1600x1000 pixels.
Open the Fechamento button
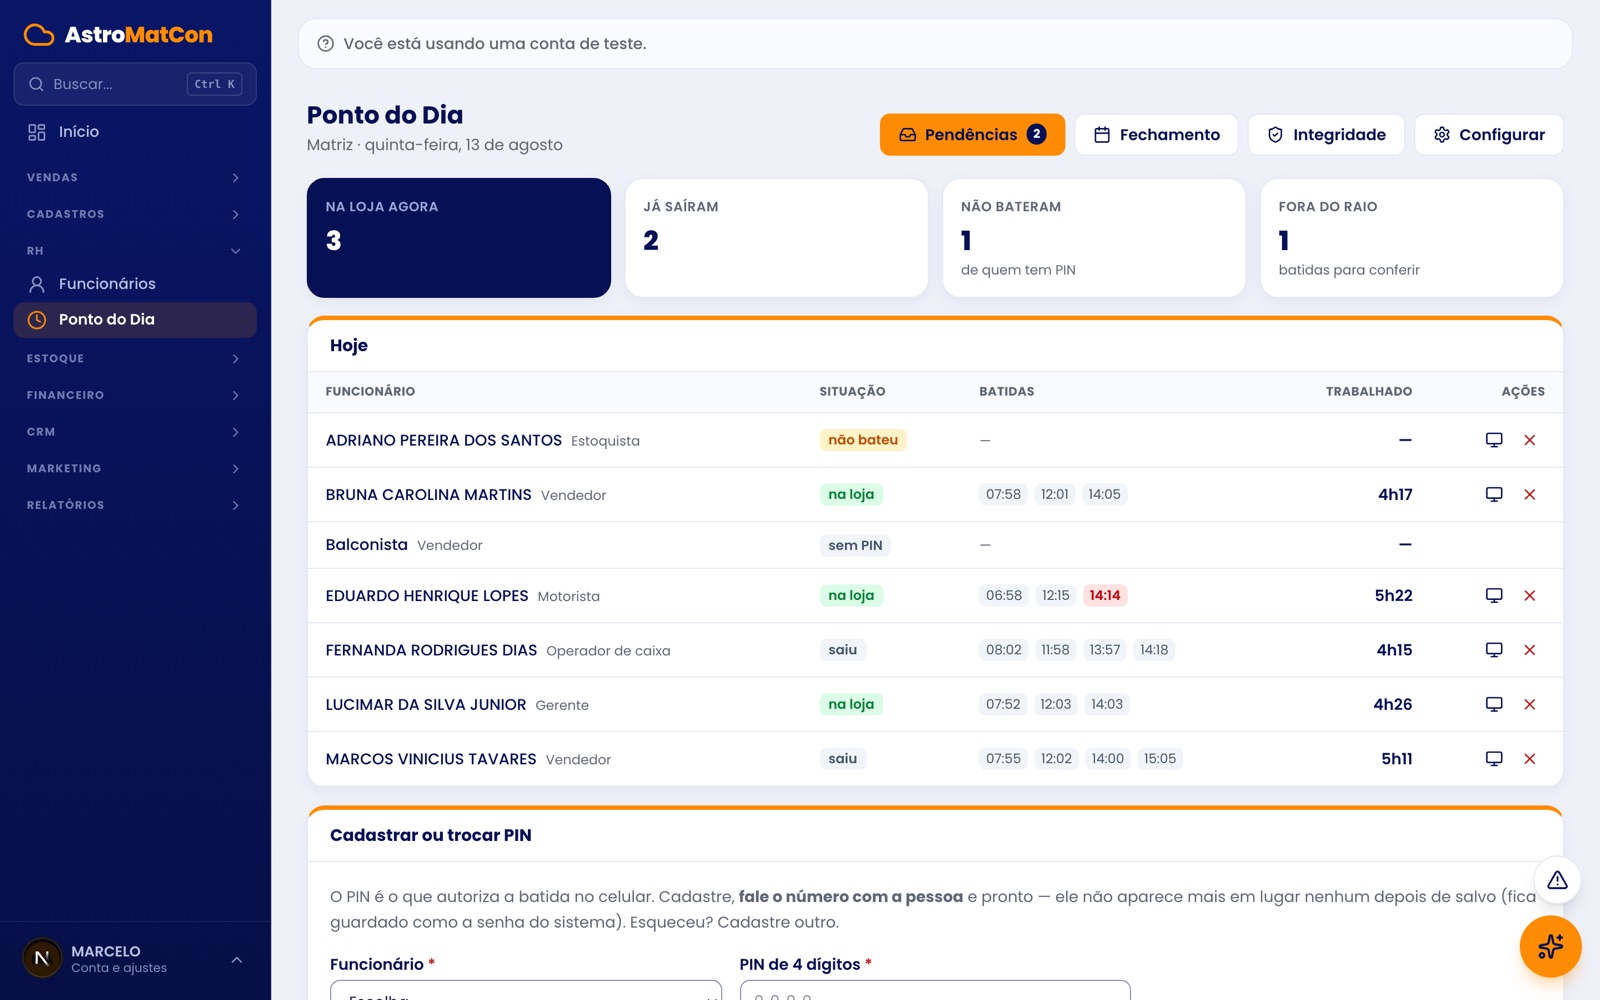point(1156,135)
